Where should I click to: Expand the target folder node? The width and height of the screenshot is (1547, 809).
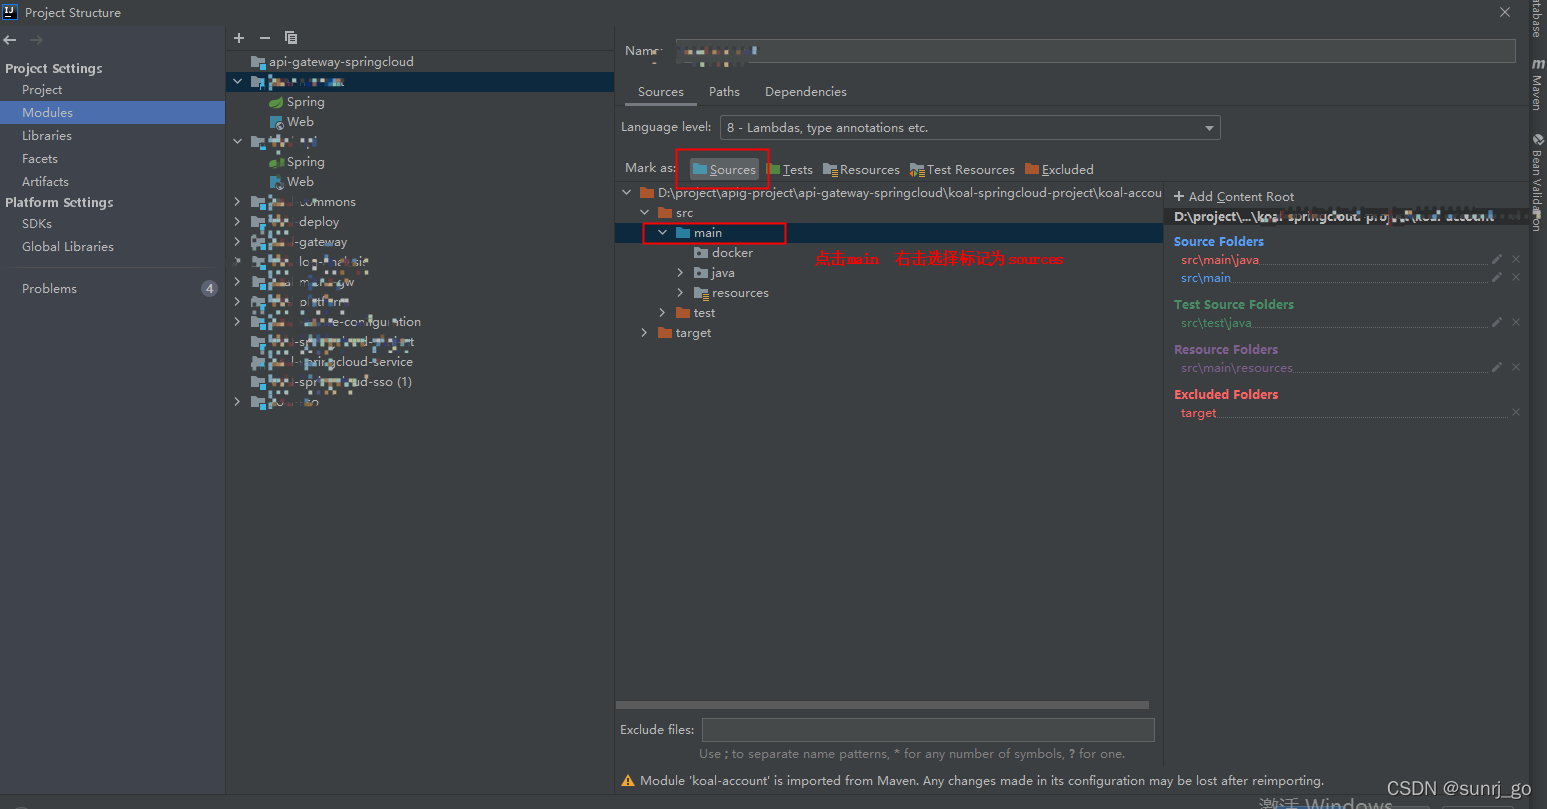point(644,332)
